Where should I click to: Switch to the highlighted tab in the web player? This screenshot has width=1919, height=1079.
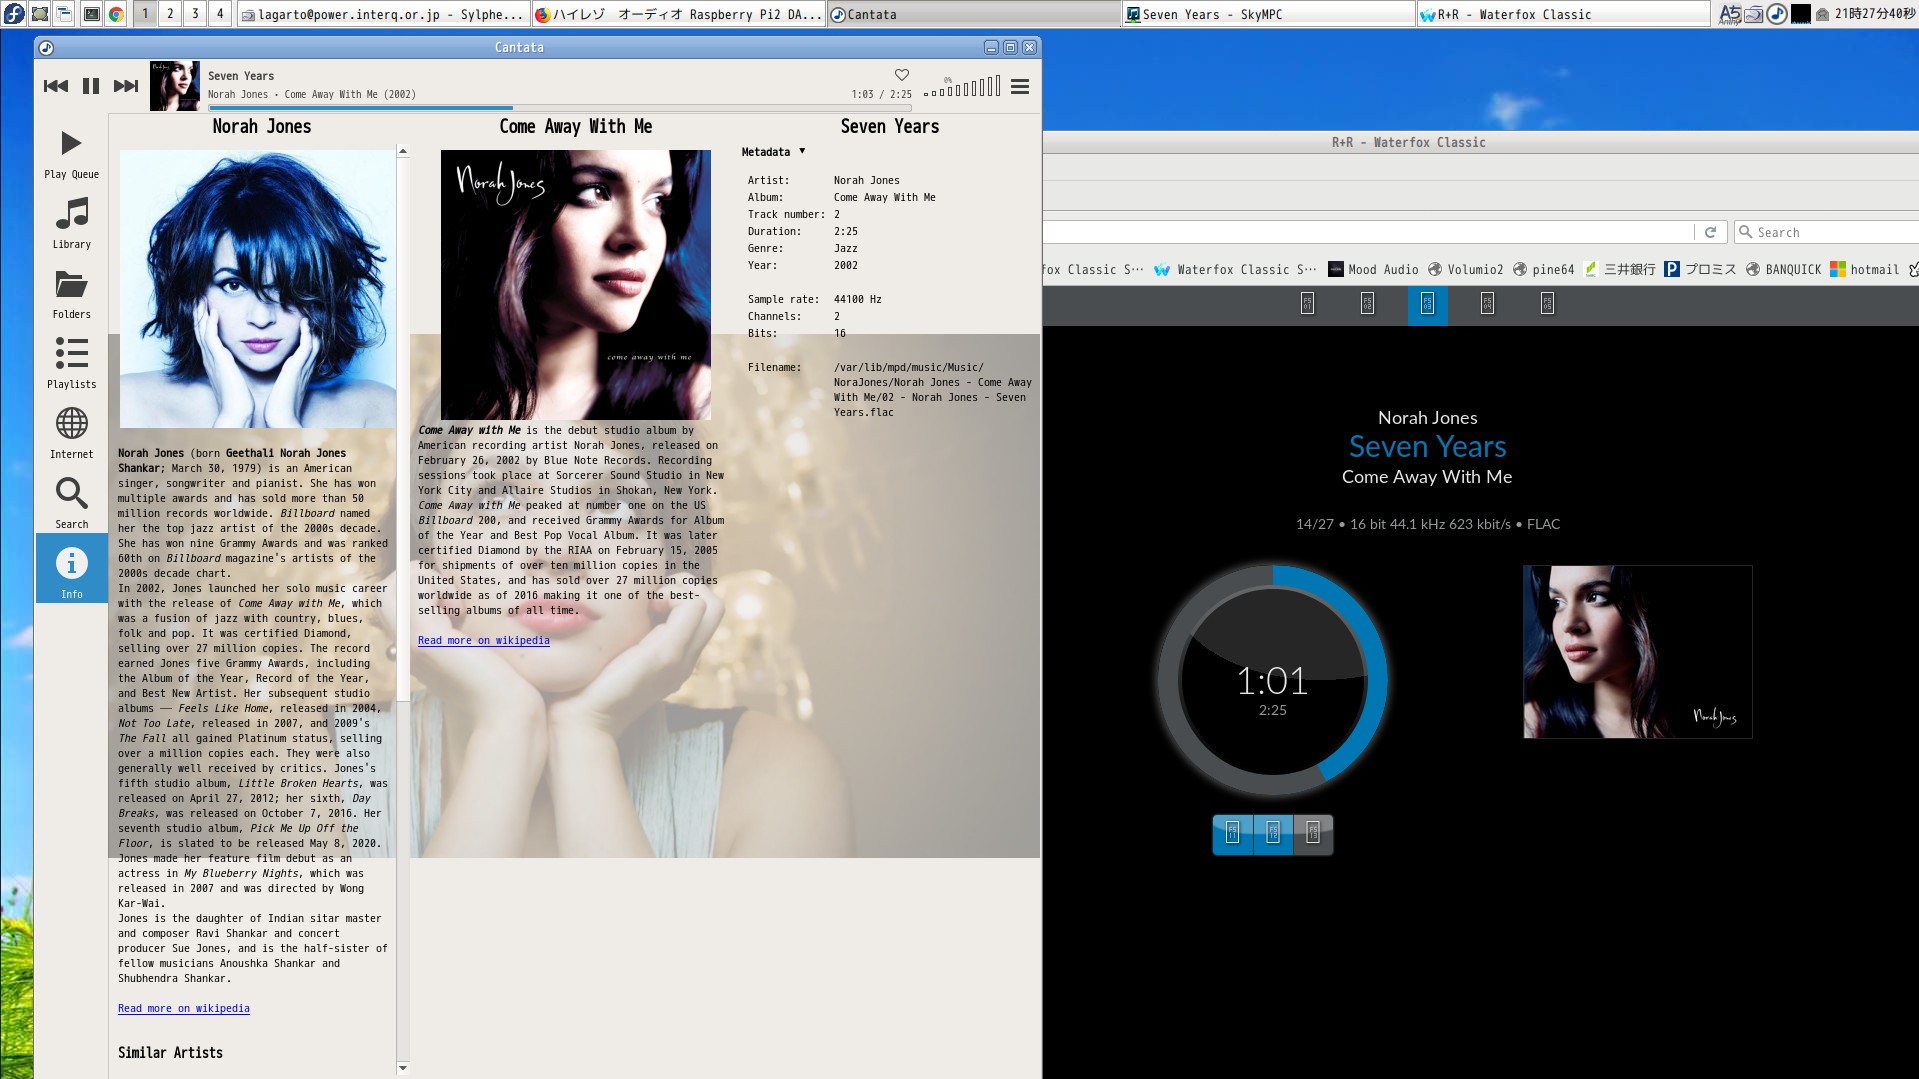(x=1427, y=305)
